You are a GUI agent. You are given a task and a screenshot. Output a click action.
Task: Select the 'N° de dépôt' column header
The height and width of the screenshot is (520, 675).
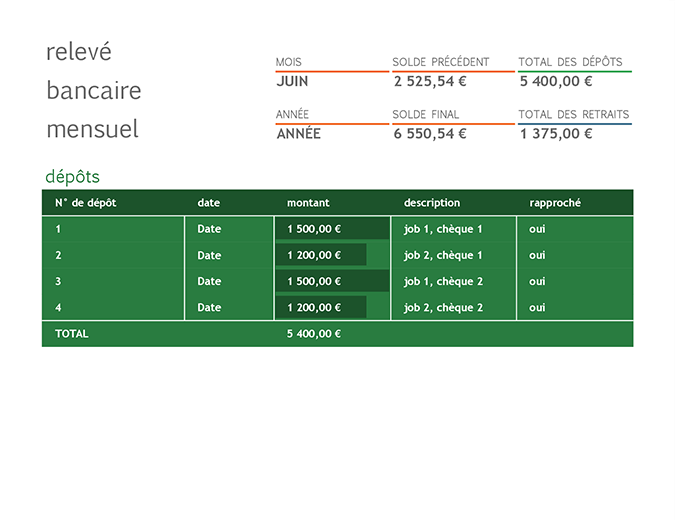tap(86, 203)
